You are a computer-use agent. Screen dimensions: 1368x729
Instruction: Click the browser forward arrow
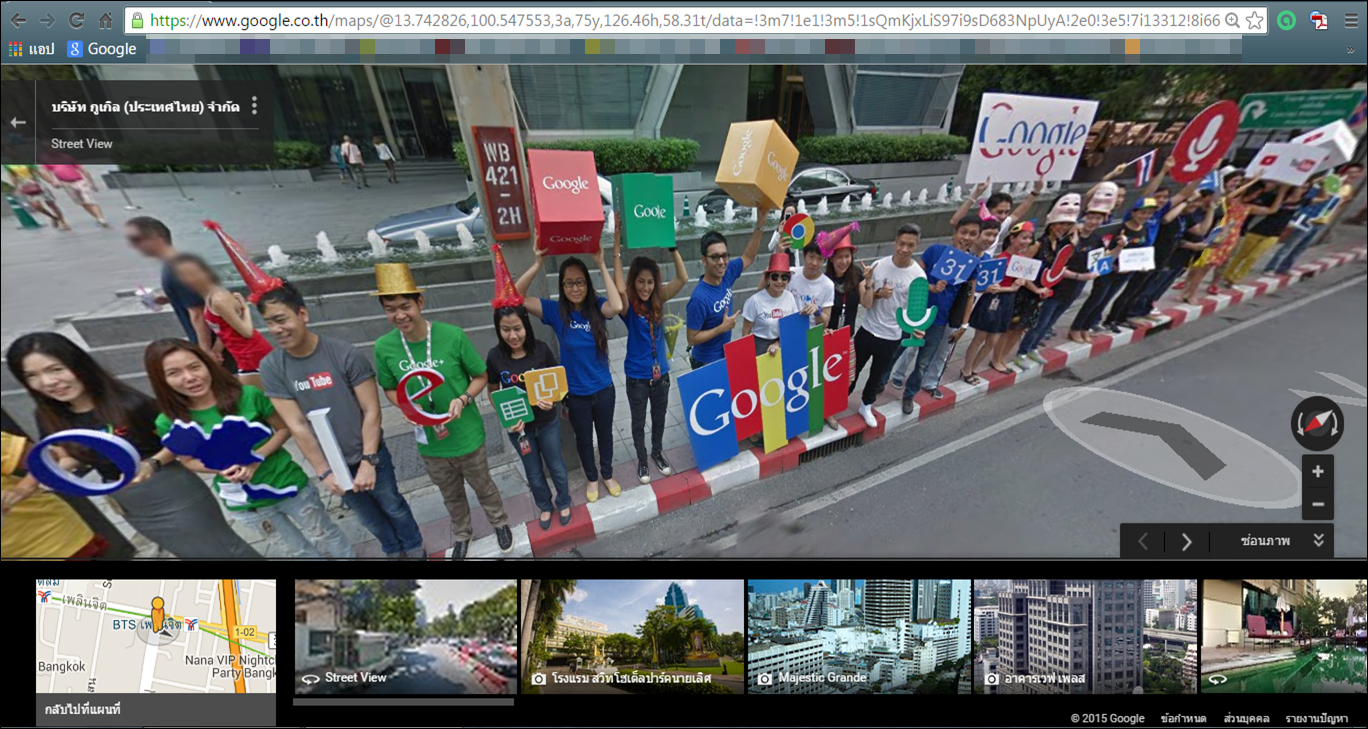tap(47, 20)
